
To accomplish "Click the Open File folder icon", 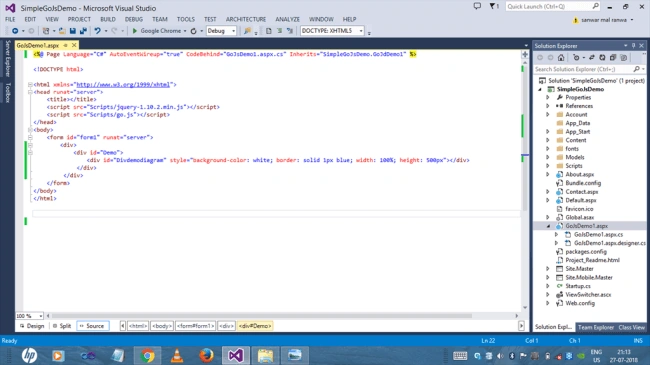I will [62, 31].
